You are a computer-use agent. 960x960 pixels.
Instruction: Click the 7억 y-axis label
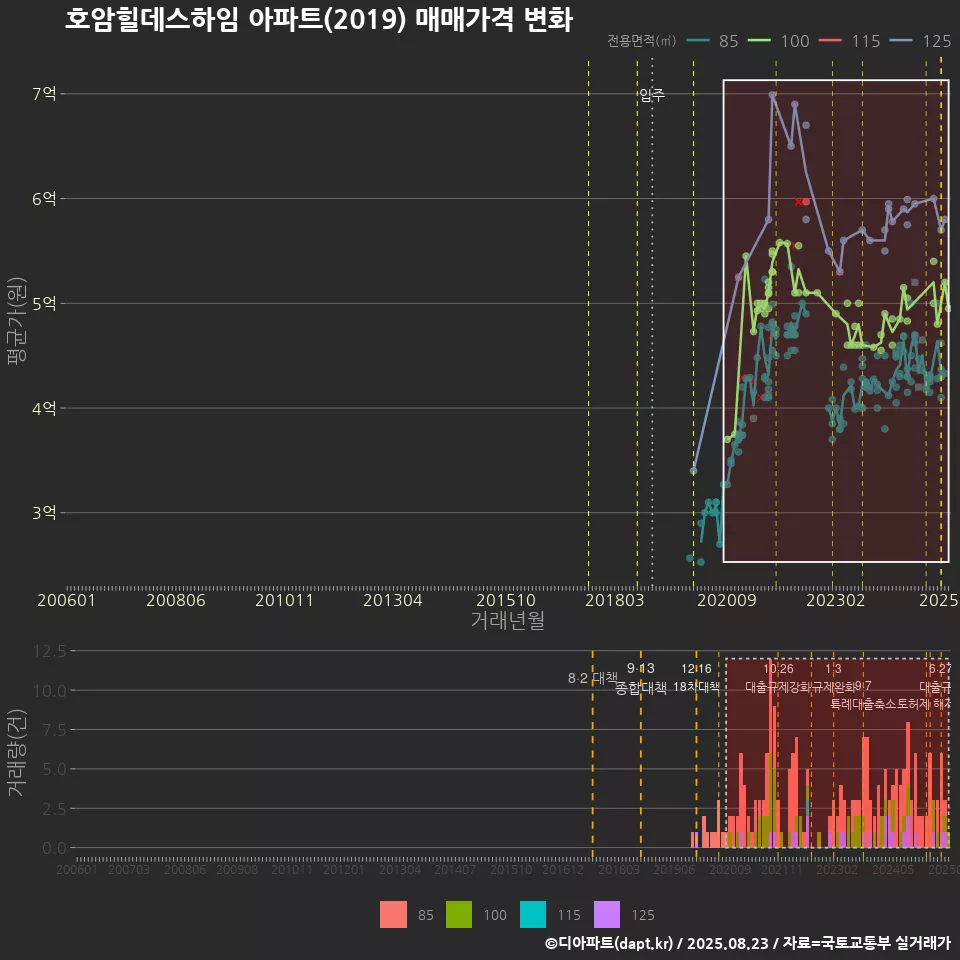[44, 94]
